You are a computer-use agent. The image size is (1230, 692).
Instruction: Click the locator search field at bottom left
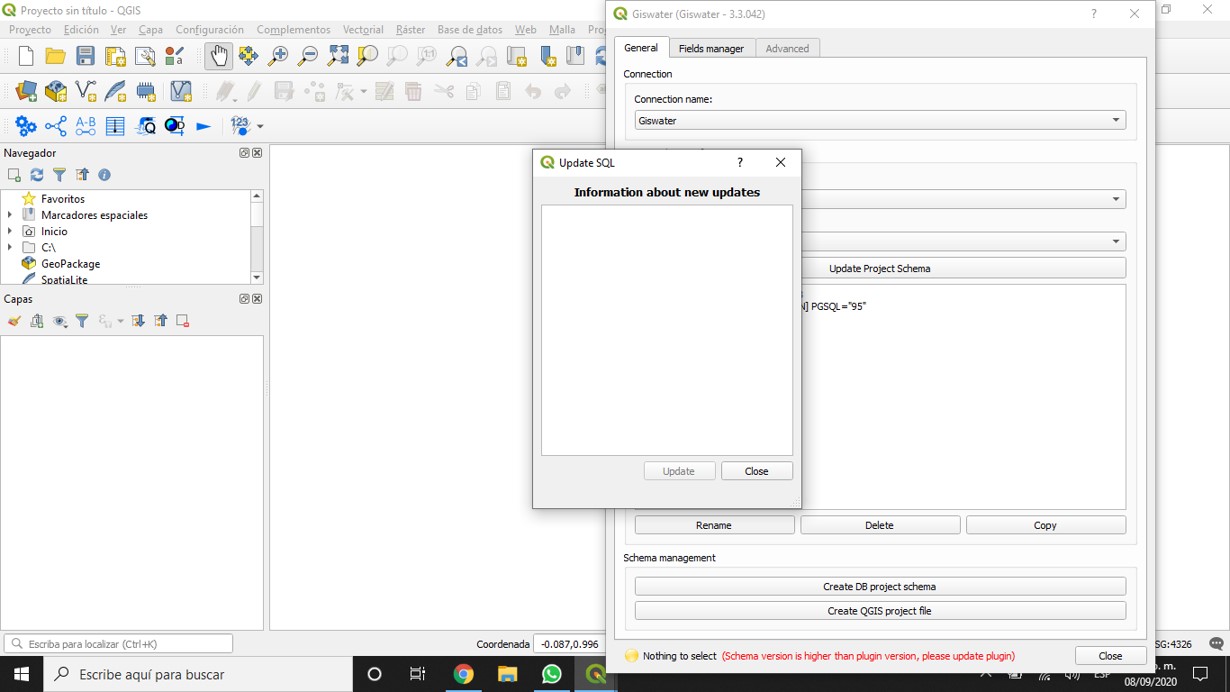(120, 643)
